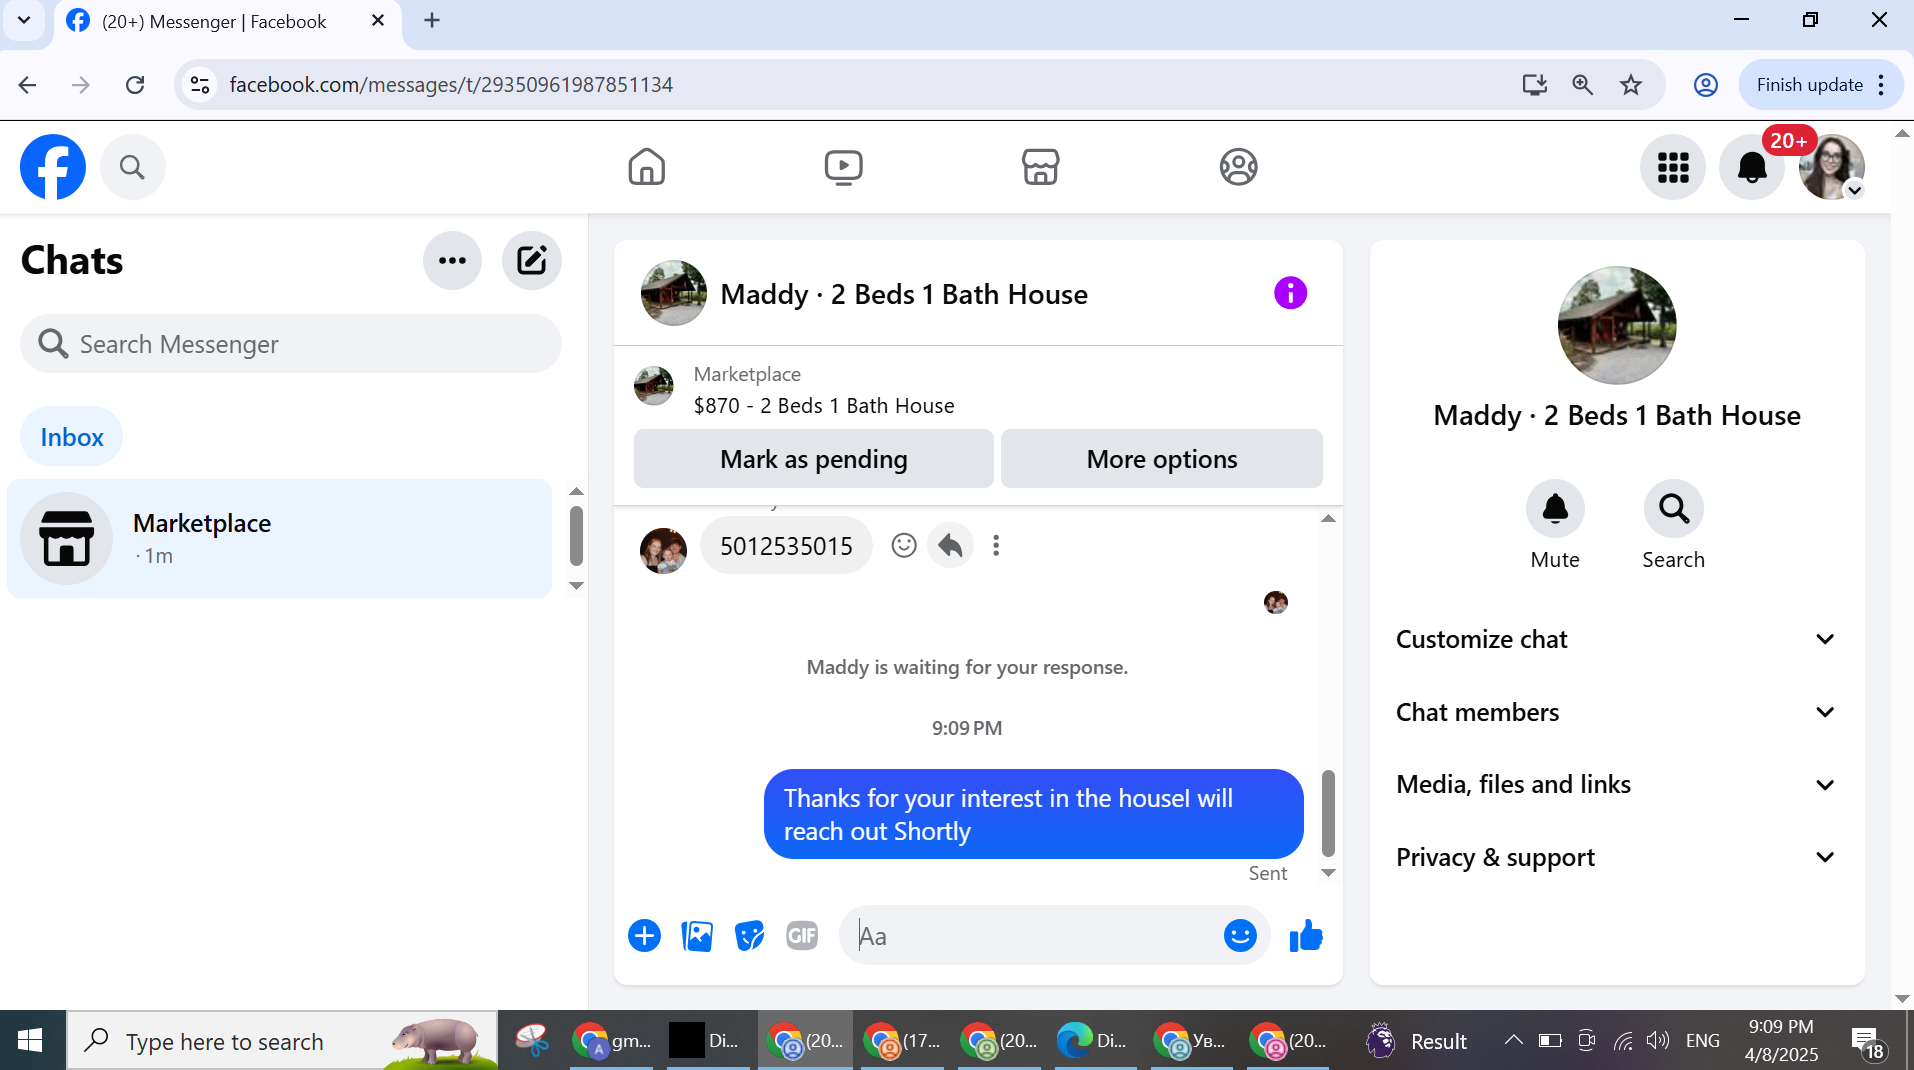This screenshot has height=1070, width=1914.
Task: Click the 5012535015 message bubble
Action: pyautogui.click(x=786, y=546)
